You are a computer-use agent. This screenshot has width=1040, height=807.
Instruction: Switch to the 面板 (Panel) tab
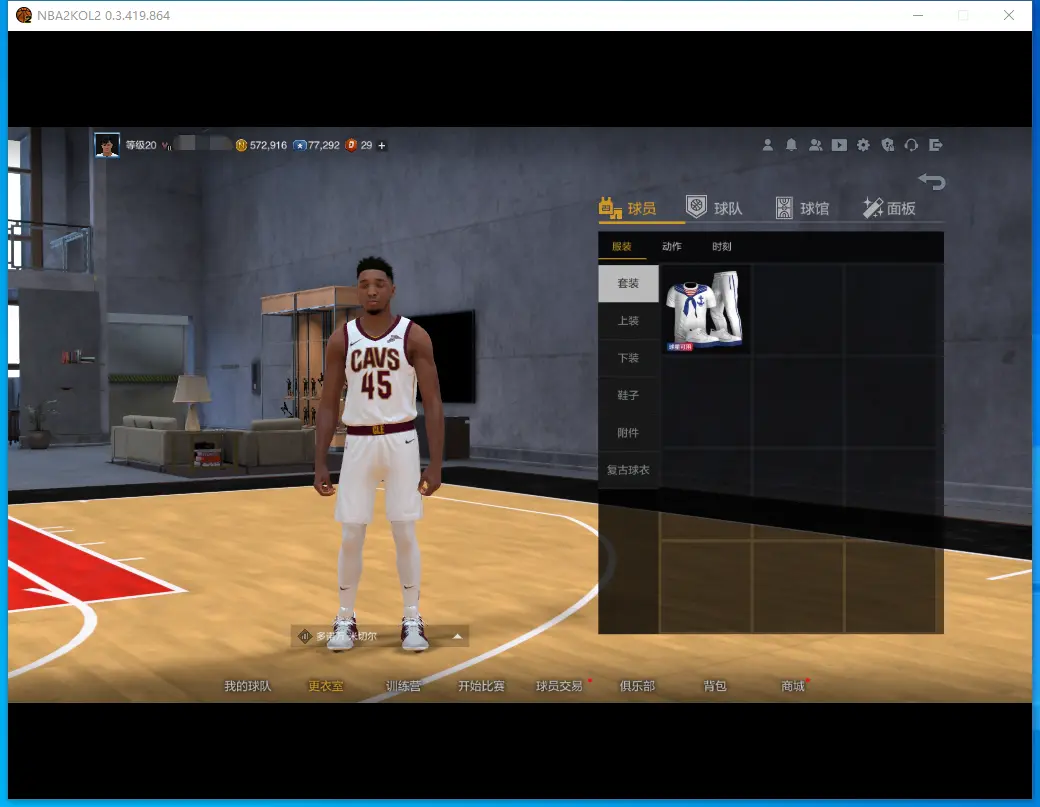pos(889,208)
